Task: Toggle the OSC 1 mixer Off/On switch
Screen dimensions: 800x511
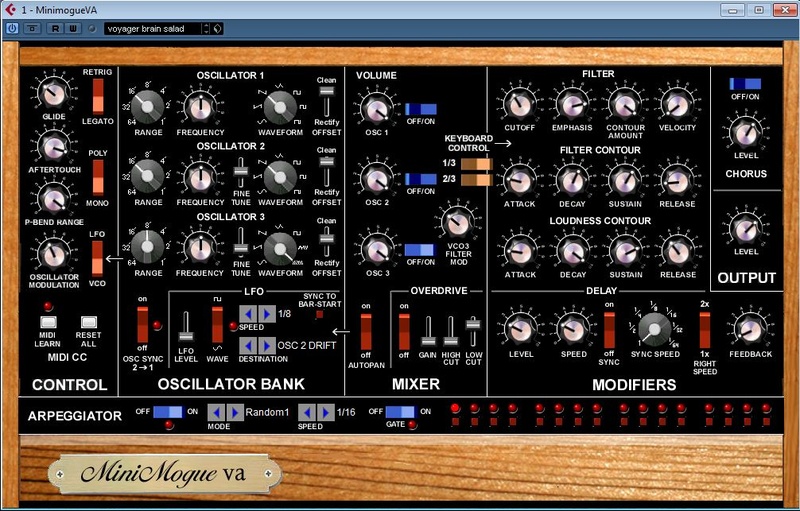Action: click(421, 109)
